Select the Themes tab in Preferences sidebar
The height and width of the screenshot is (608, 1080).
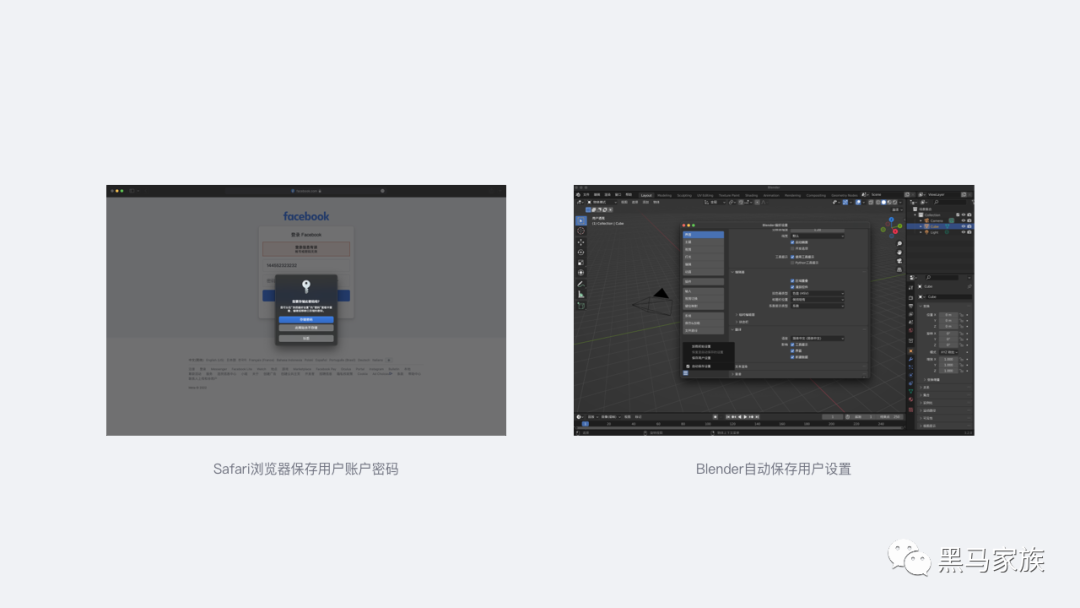click(703, 242)
